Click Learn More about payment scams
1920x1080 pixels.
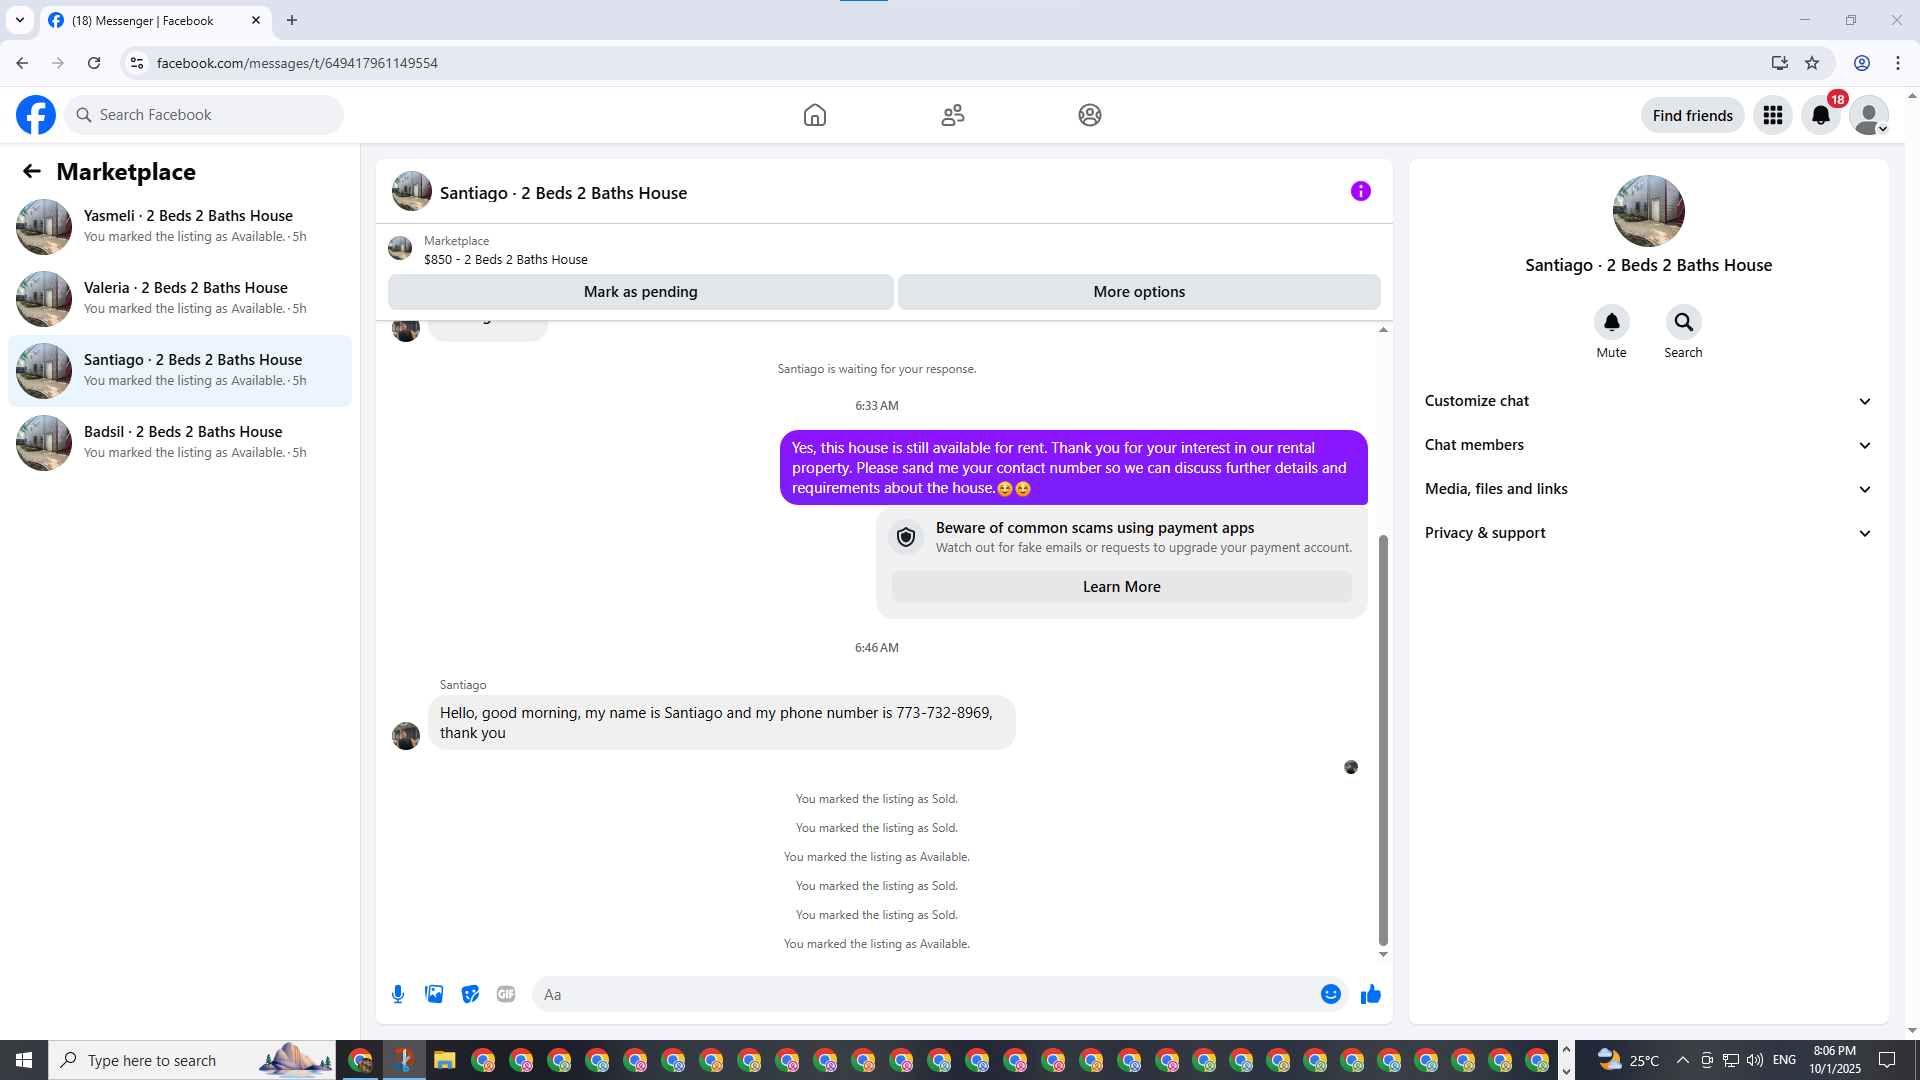click(1121, 587)
